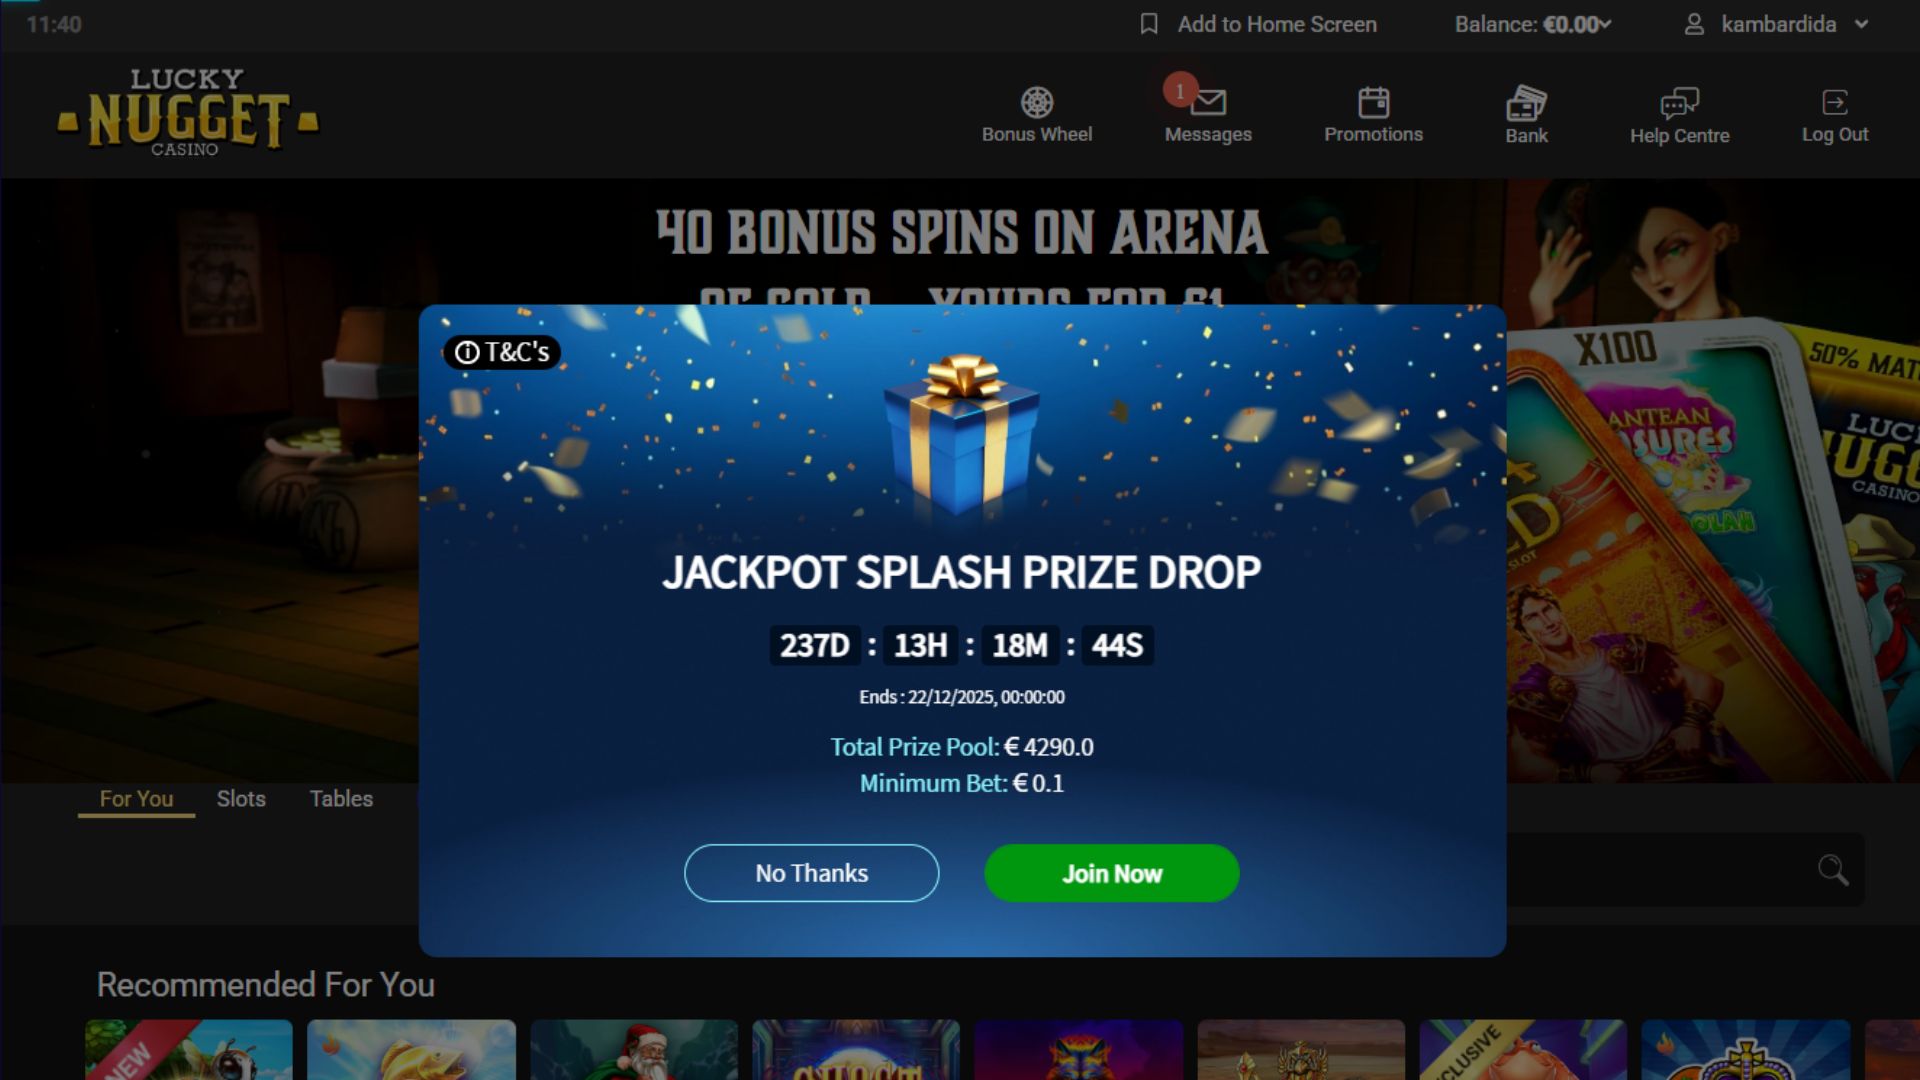Click the Log Out icon
1920x1080 pixels.
(x=1834, y=102)
